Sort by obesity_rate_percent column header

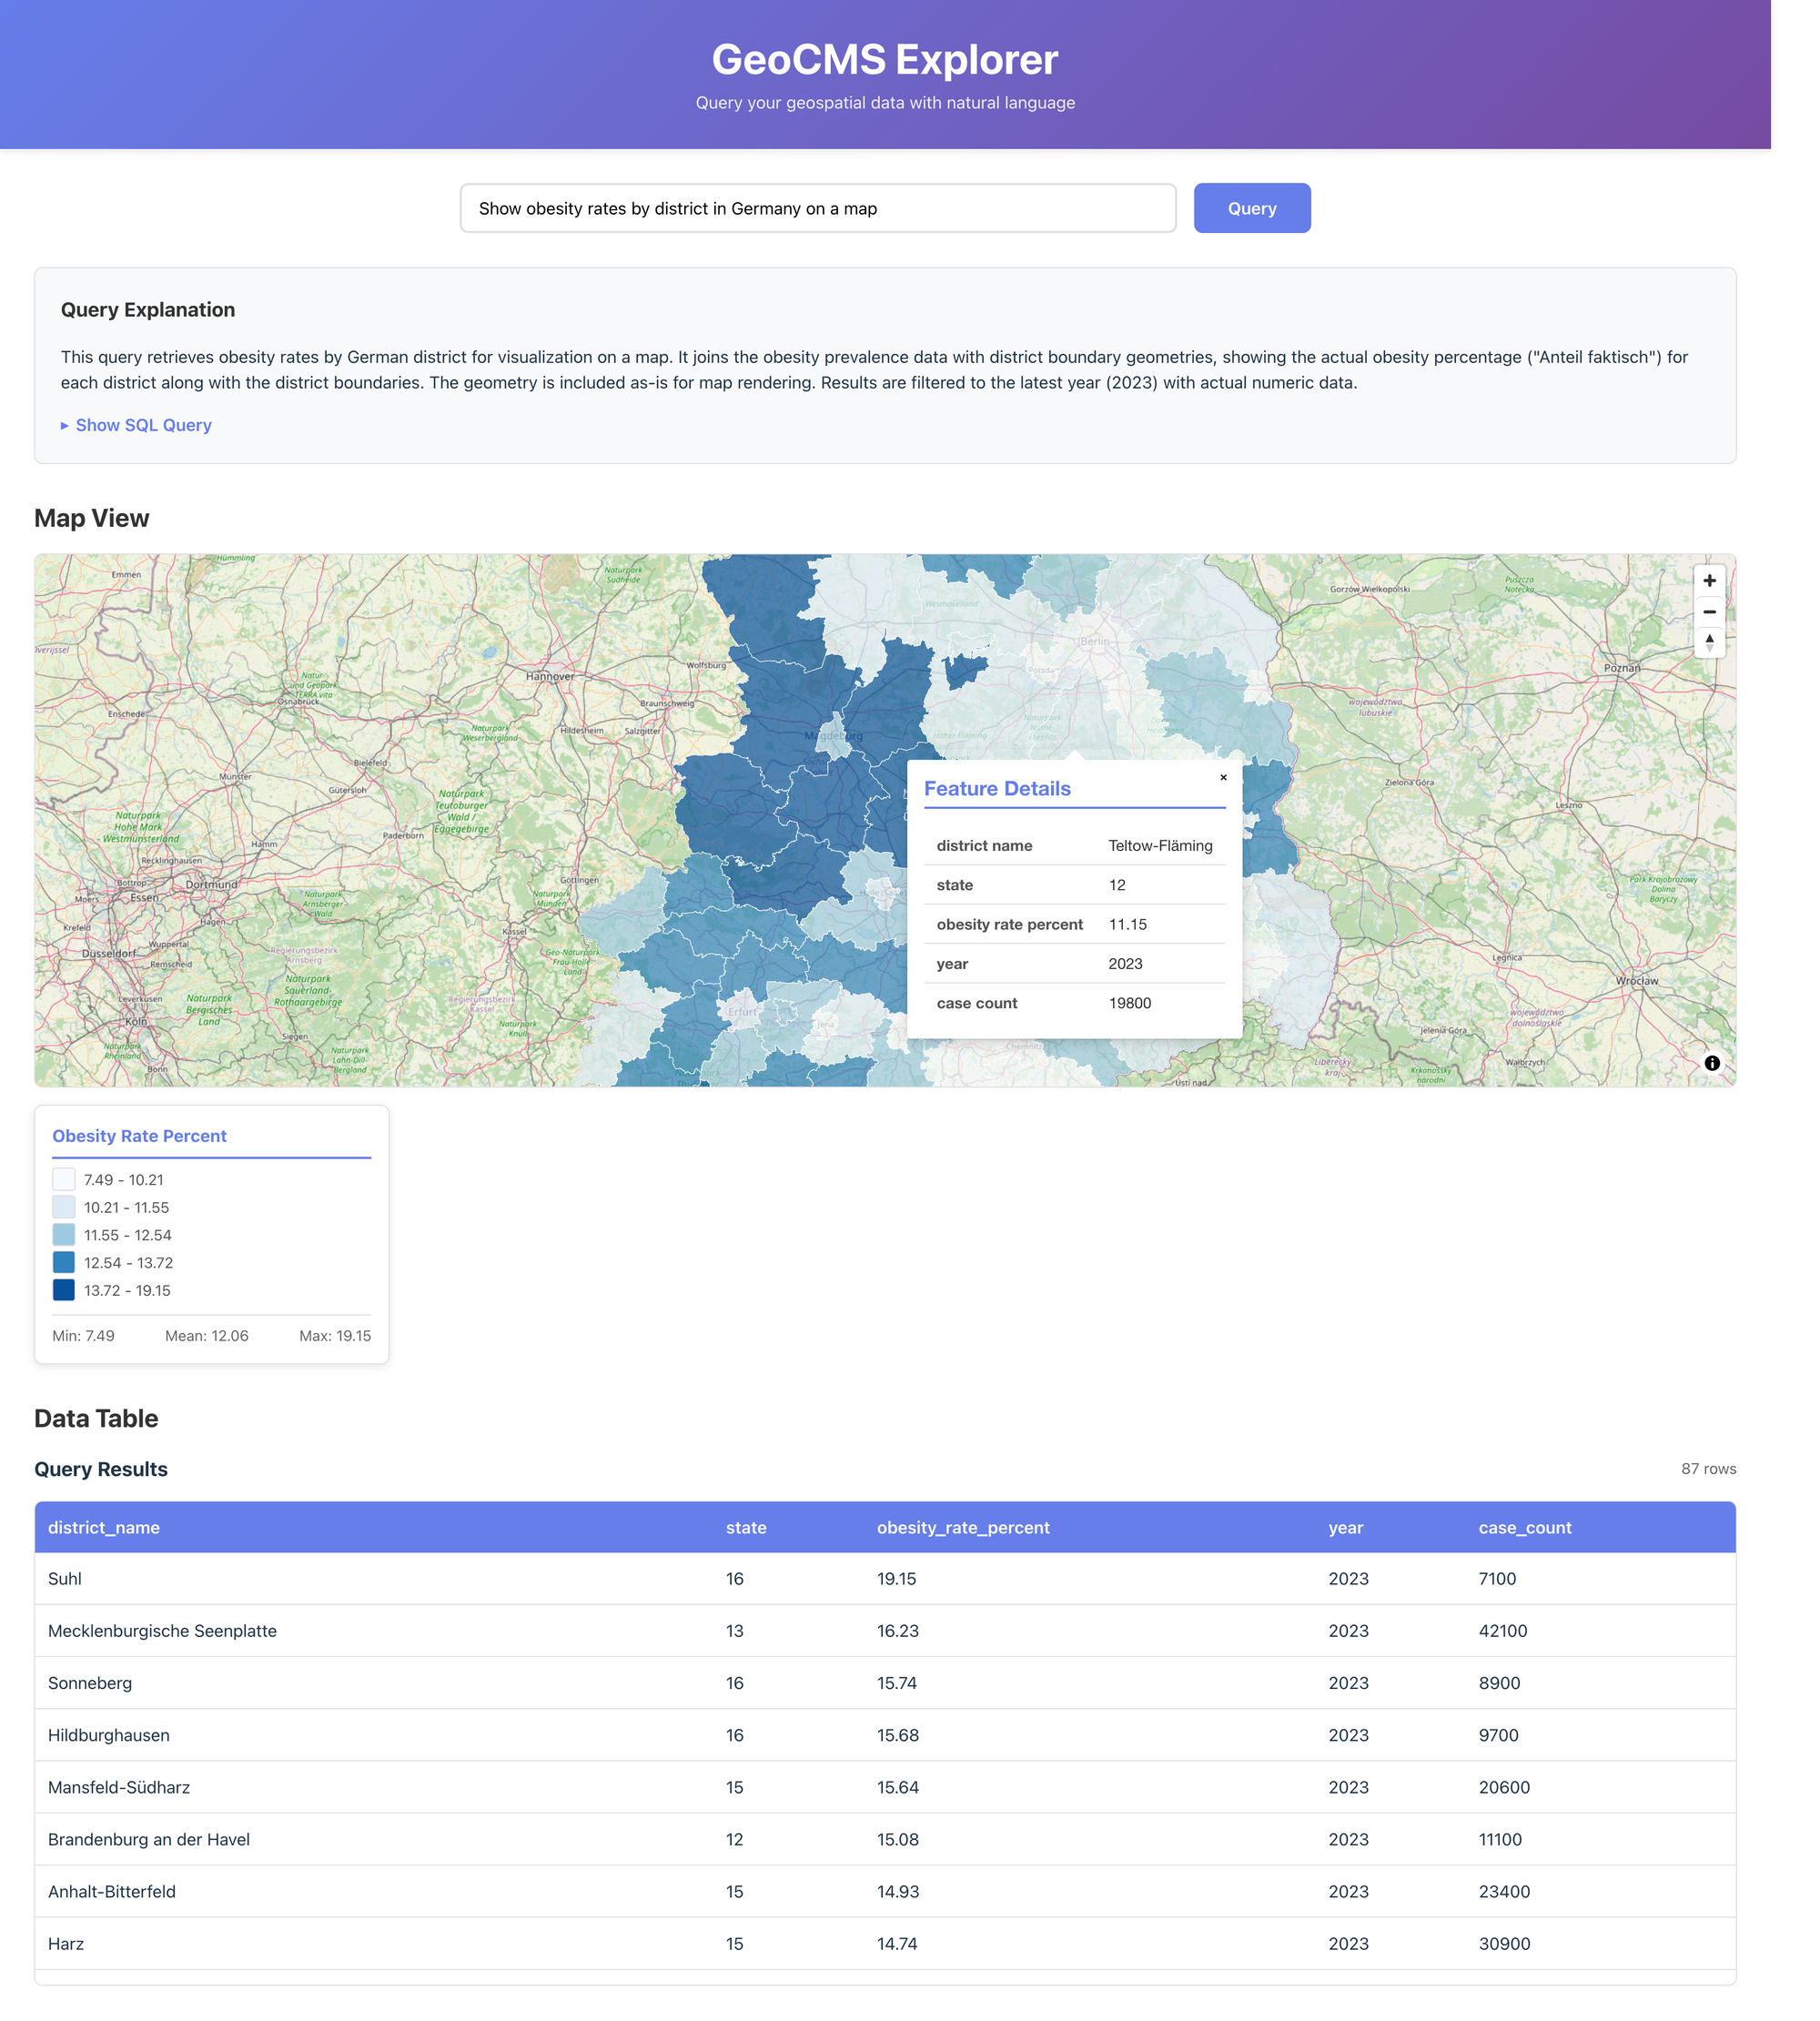(x=962, y=1527)
